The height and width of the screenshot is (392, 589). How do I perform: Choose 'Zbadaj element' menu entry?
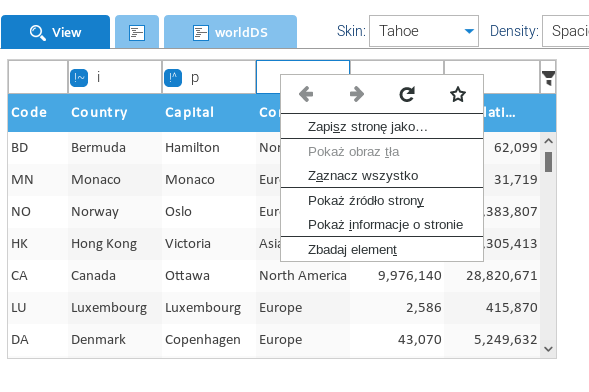click(382, 249)
